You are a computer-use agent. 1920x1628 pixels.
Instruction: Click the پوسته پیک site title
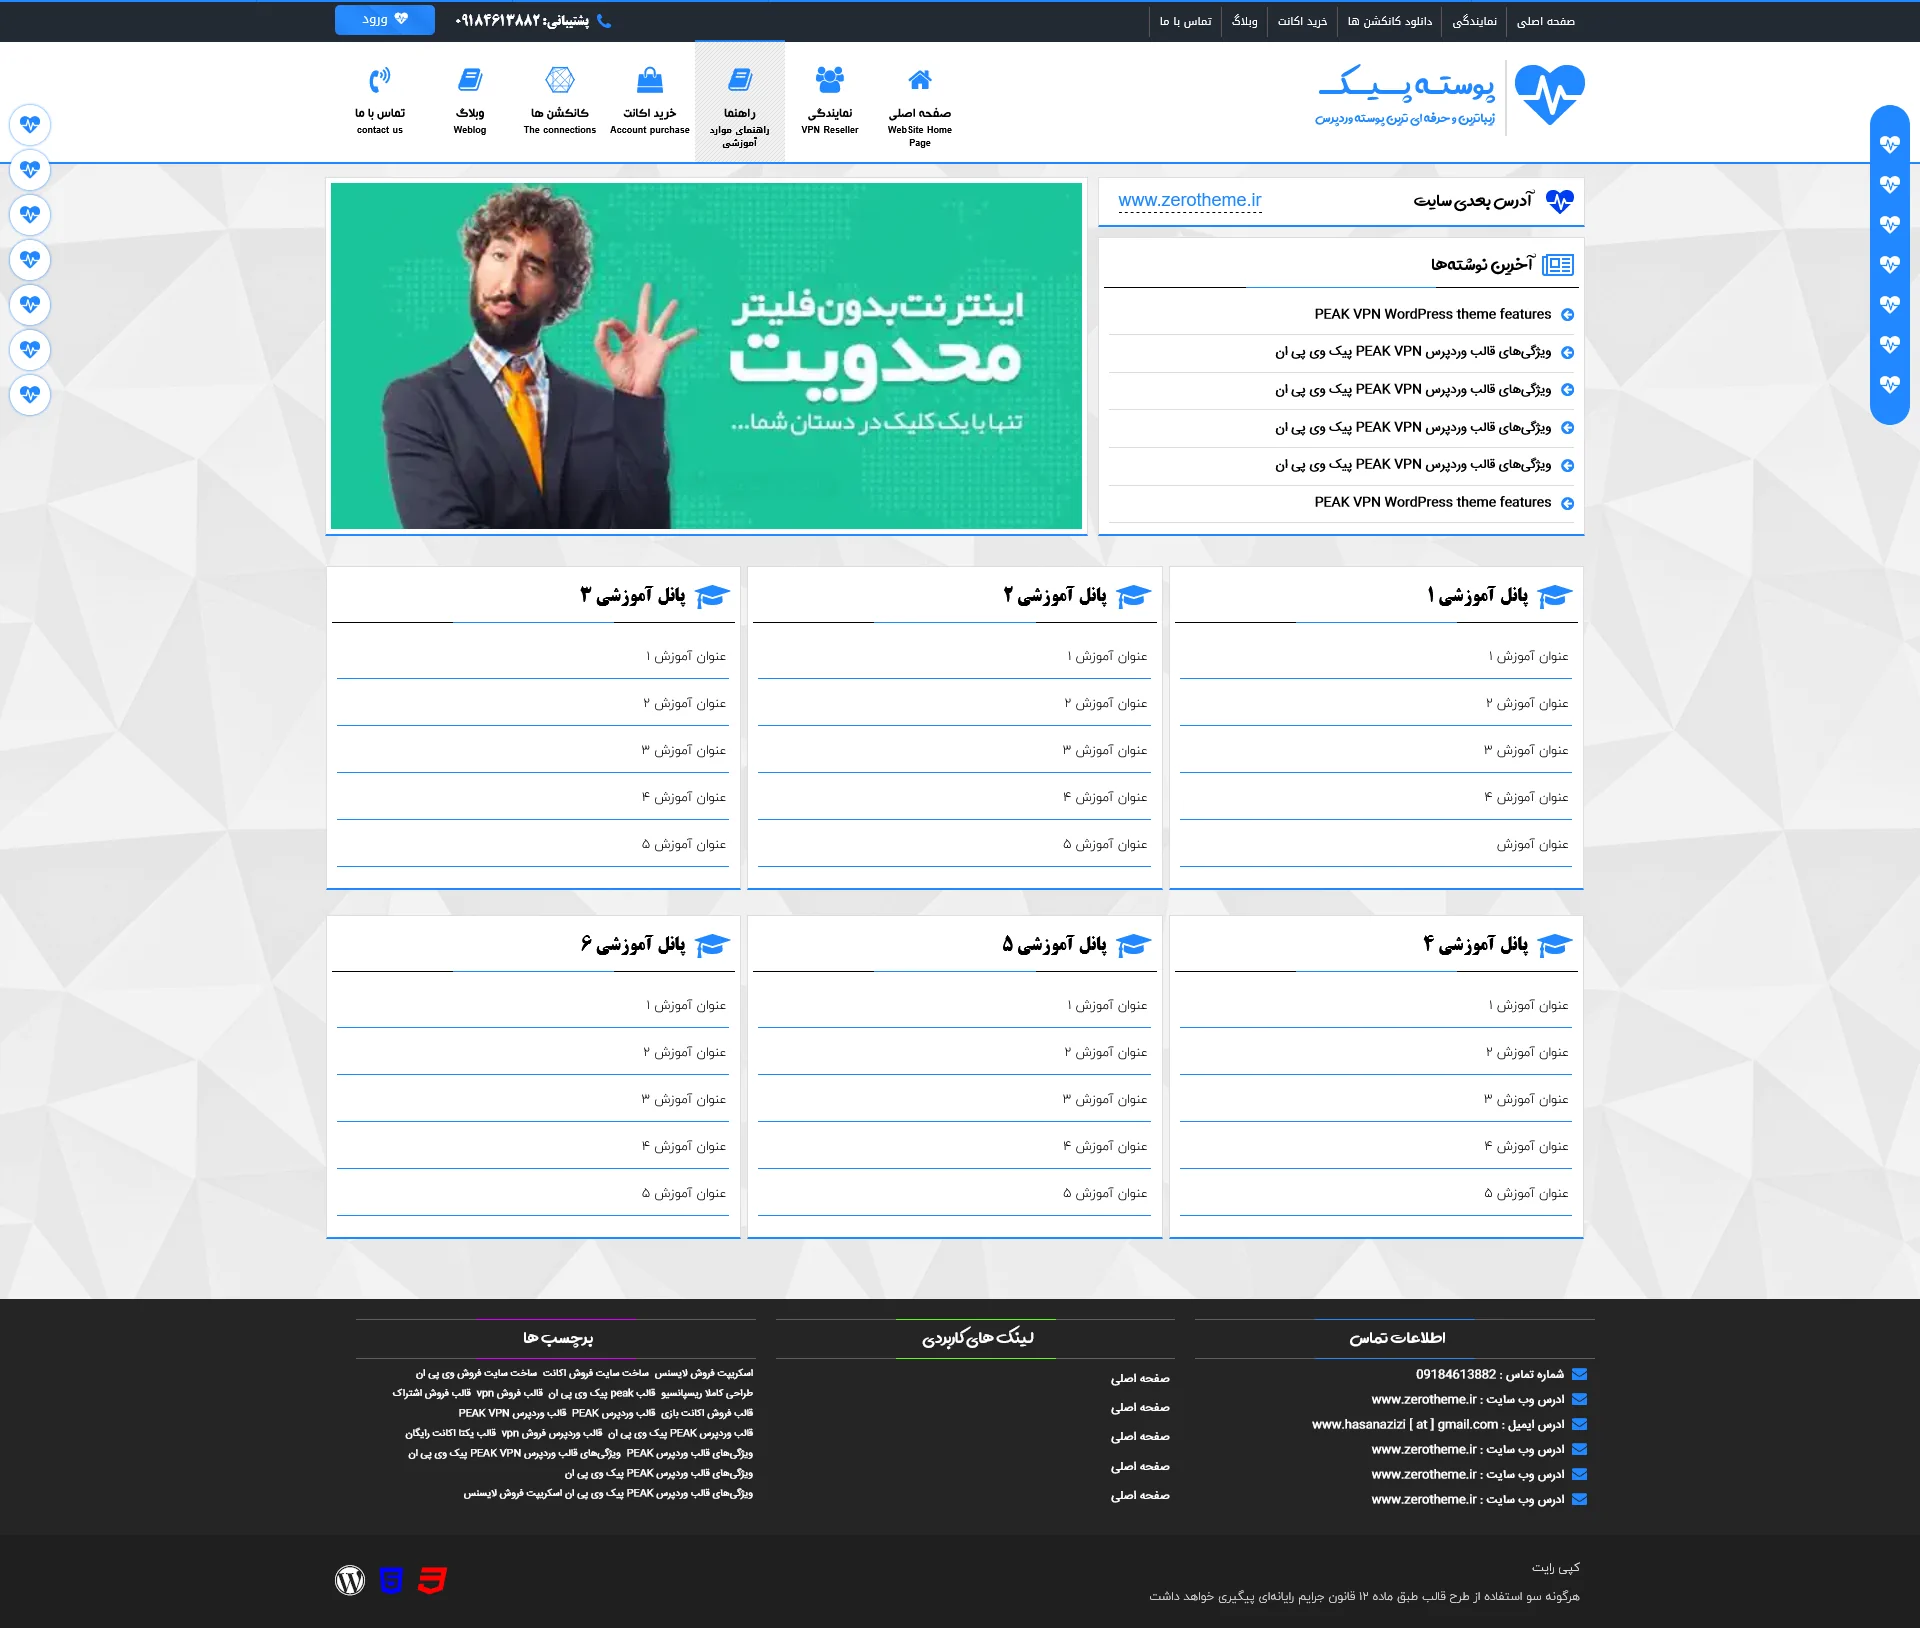1407,84
